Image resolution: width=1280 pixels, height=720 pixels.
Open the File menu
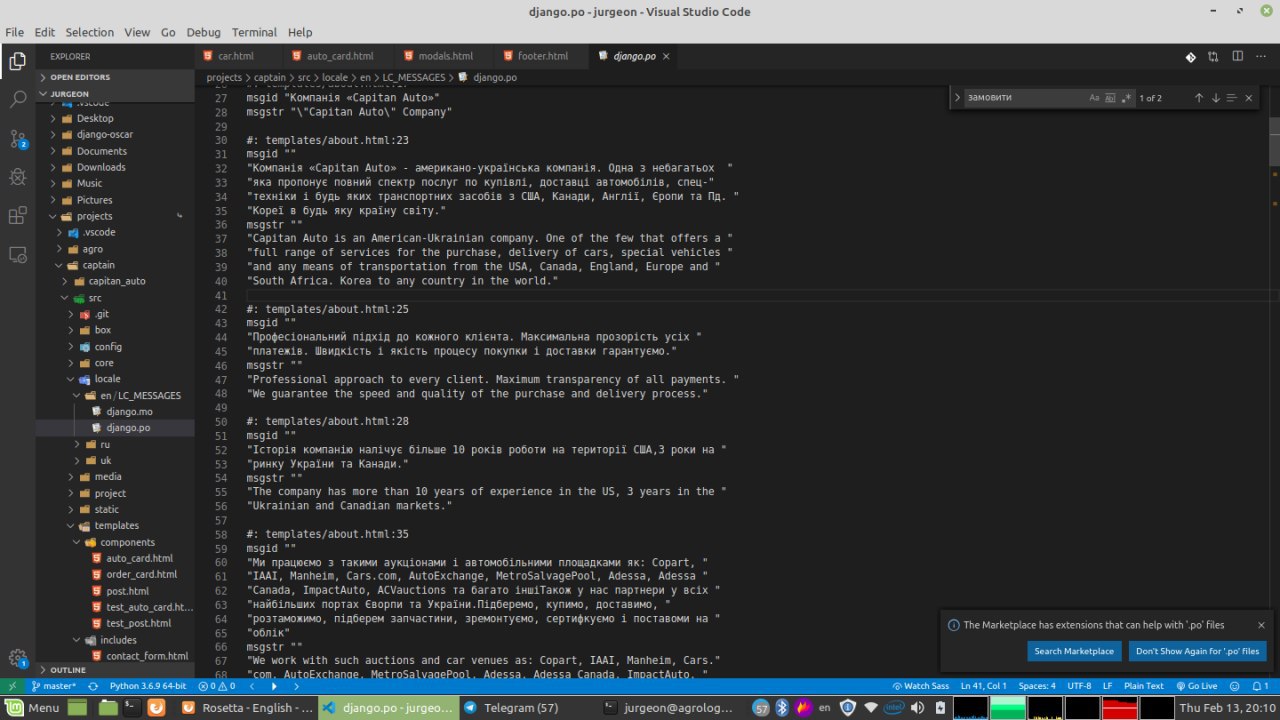tap(14, 32)
